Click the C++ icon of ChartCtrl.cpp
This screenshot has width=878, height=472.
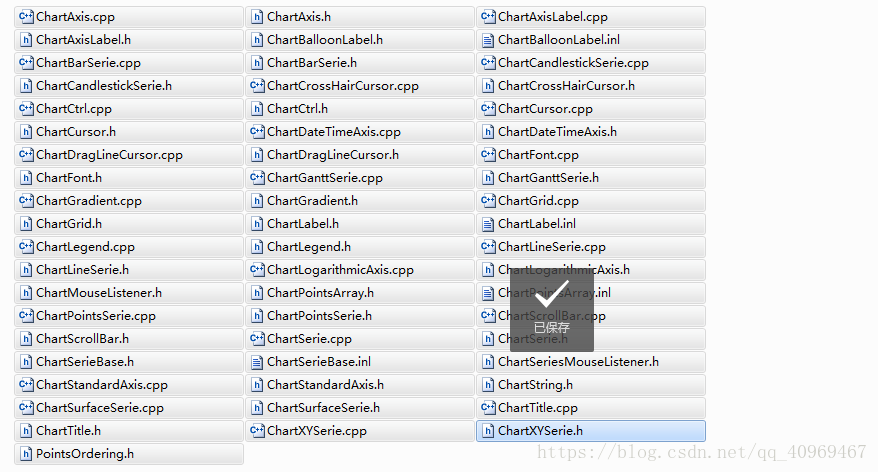click(x=26, y=109)
